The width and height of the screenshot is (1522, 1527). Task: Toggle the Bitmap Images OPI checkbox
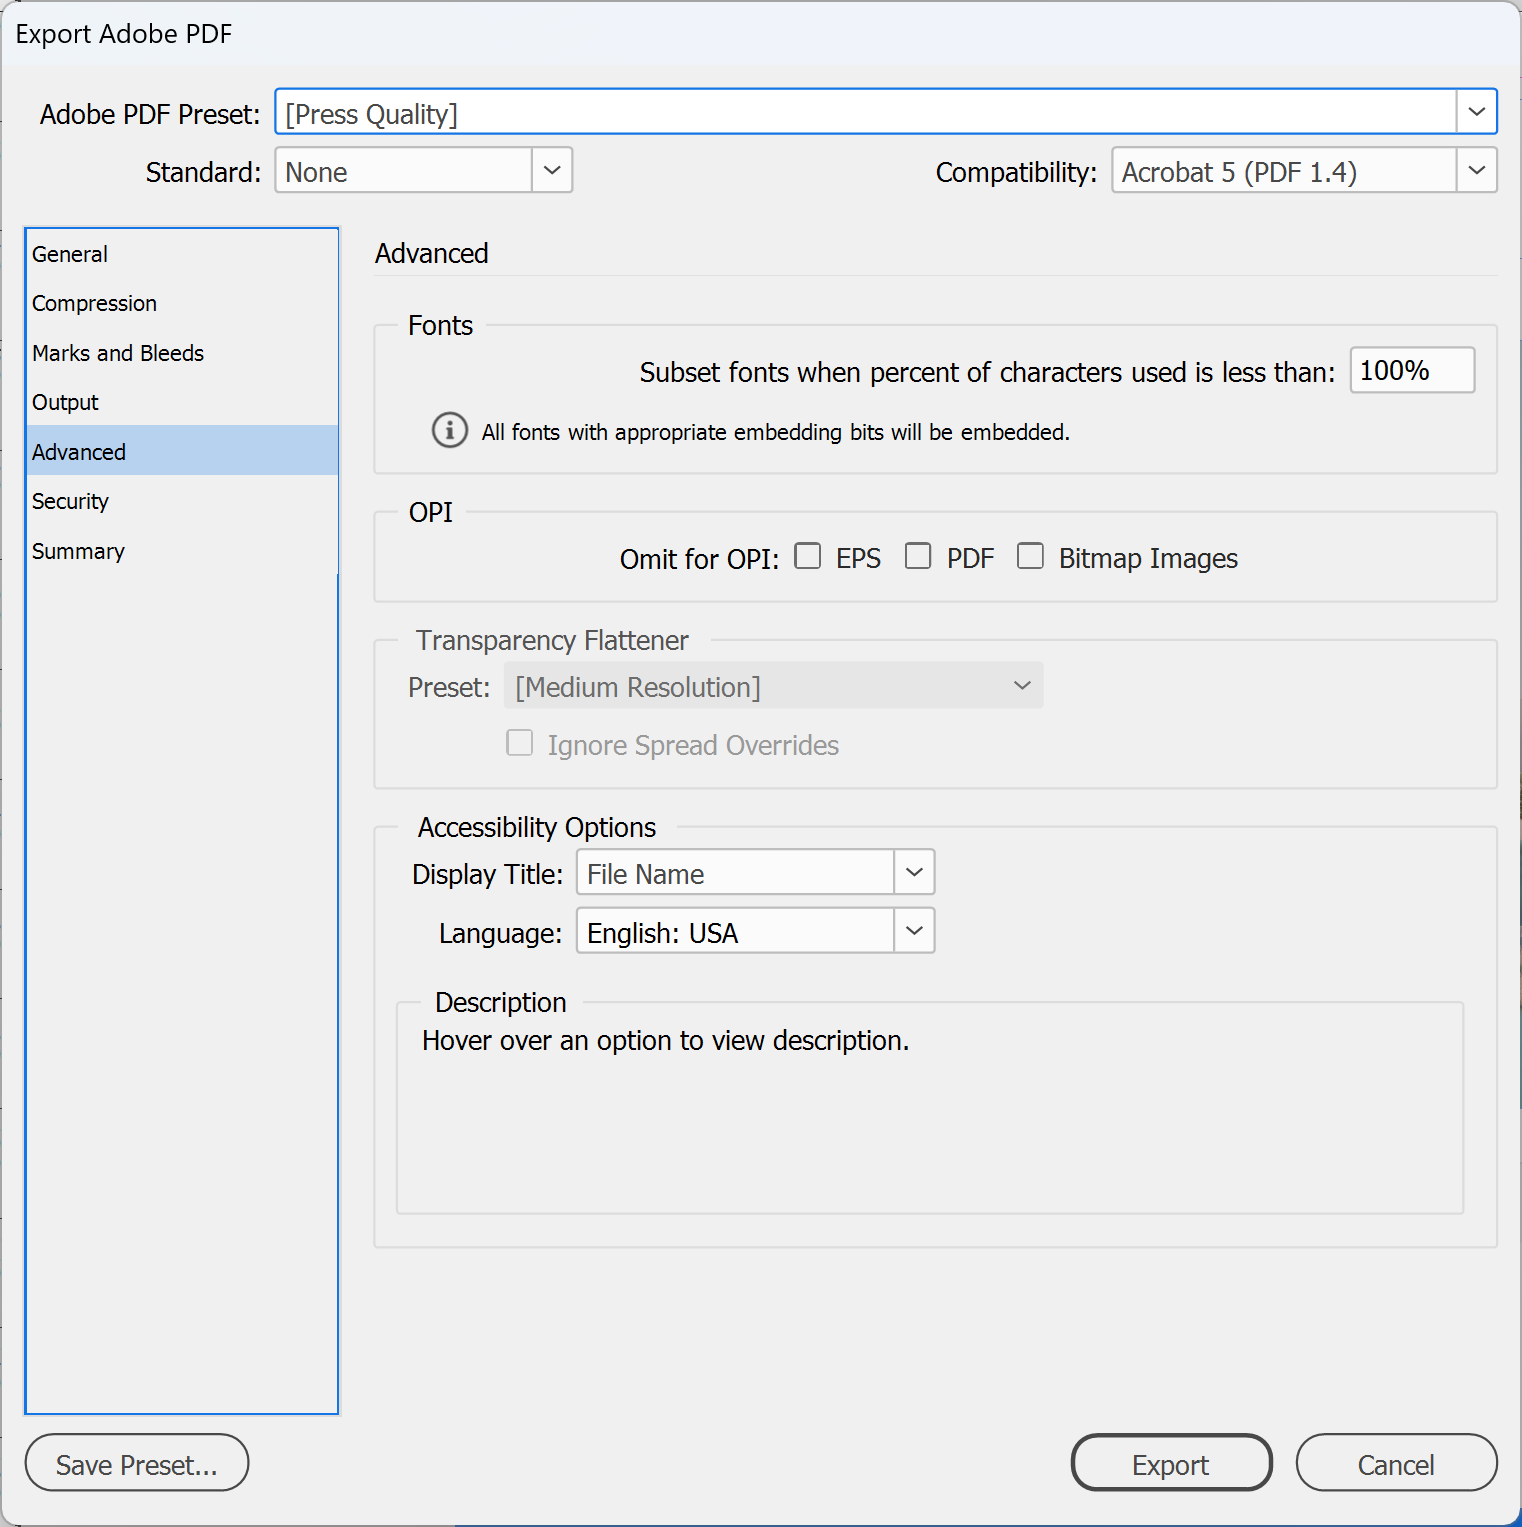tap(1030, 556)
